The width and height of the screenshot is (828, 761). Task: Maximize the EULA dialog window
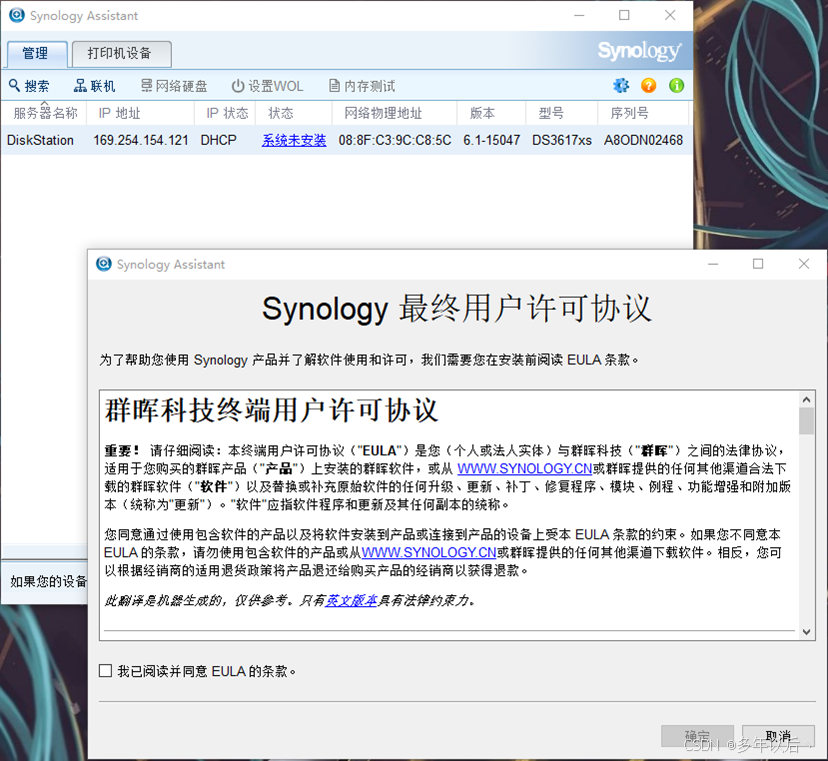758,264
